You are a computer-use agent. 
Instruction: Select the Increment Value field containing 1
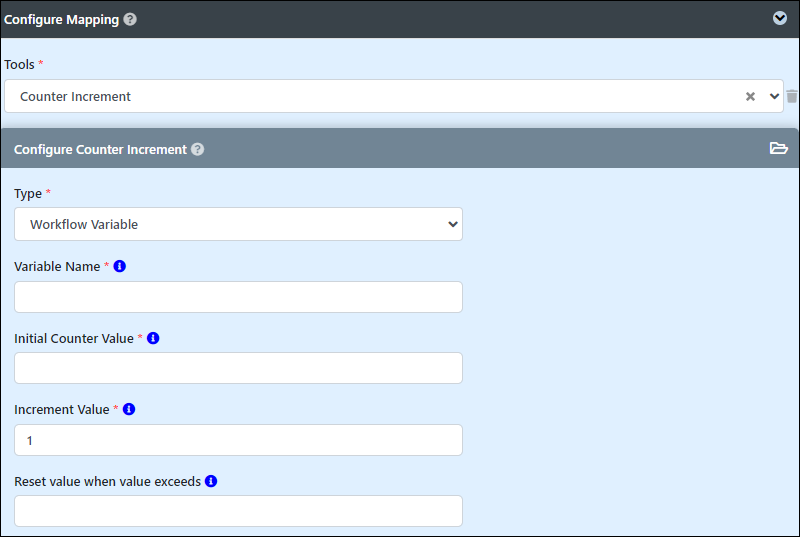click(238, 440)
